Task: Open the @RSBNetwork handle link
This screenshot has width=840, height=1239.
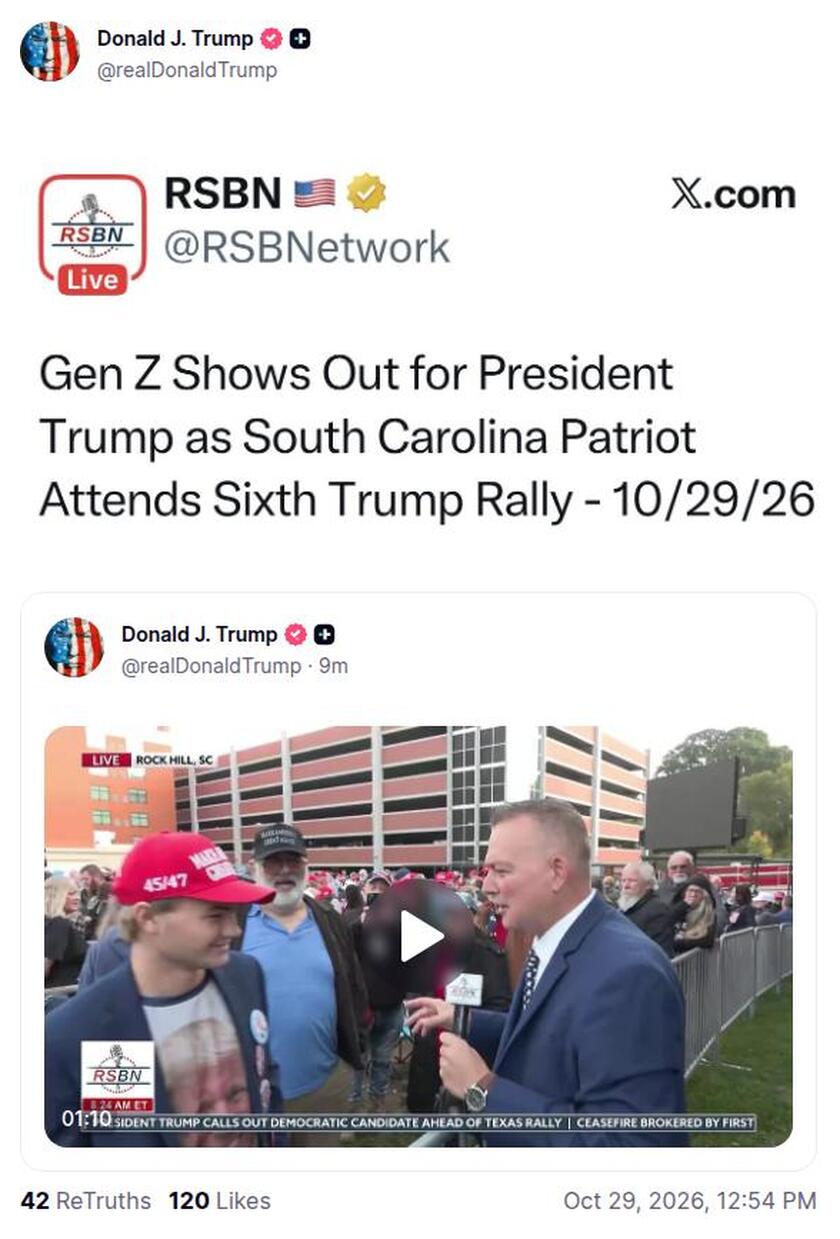Action: click(x=306, y=247)
